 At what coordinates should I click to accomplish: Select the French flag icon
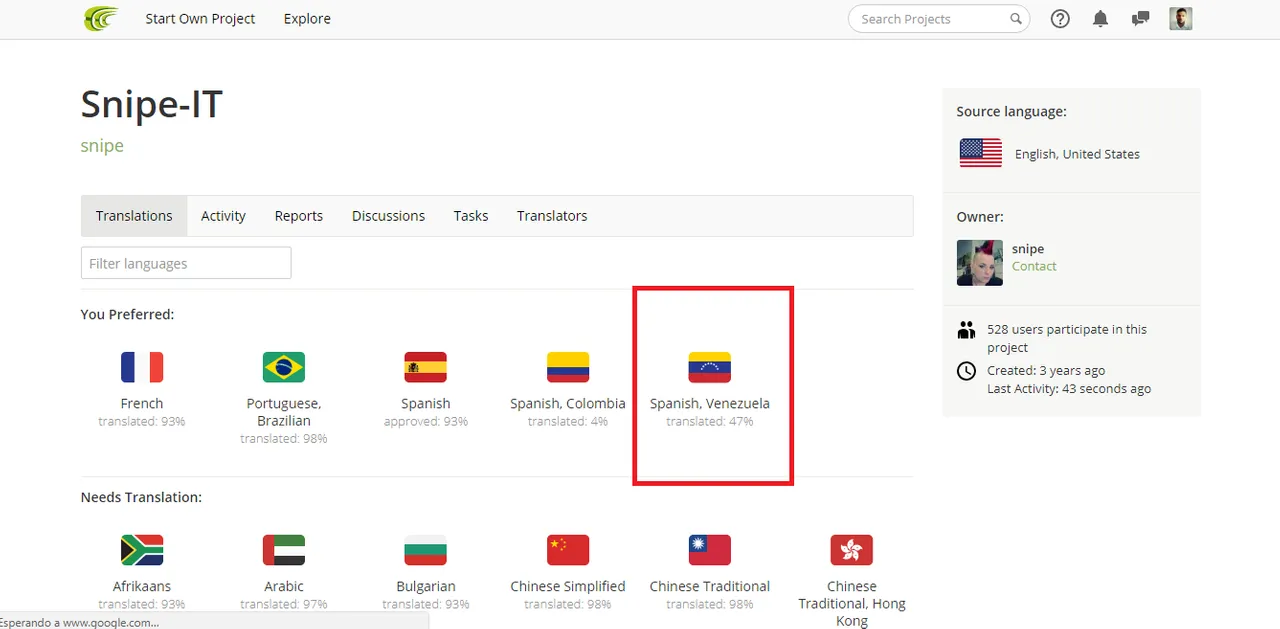pyautogui.click(x=142, y=367)
